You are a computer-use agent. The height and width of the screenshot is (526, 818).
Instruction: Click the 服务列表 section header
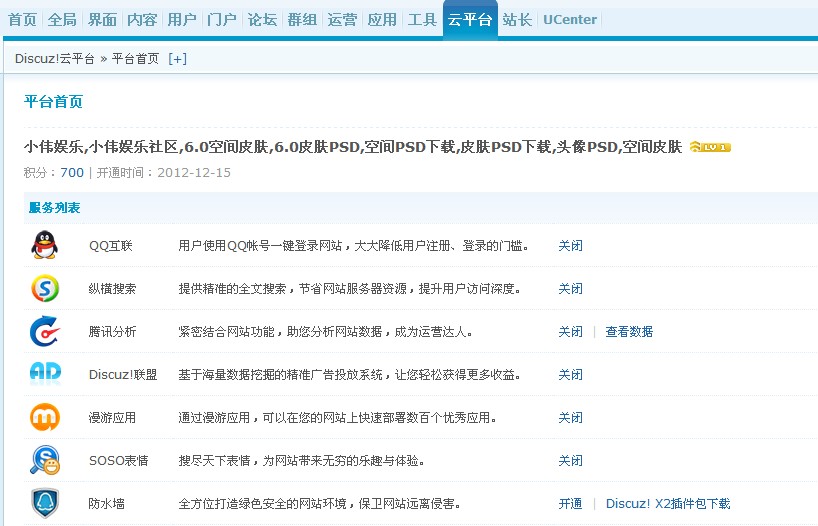click(54, 208)
